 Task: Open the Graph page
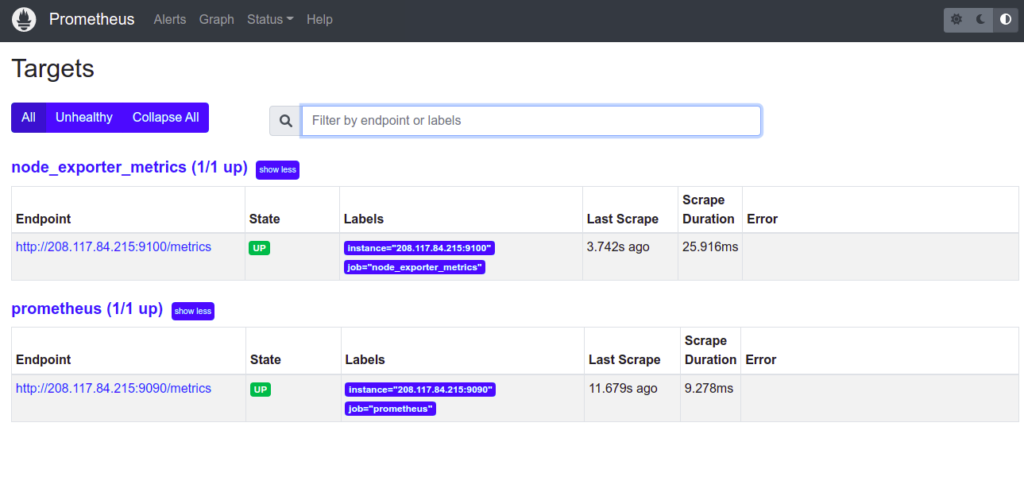[x=216, y=20]
